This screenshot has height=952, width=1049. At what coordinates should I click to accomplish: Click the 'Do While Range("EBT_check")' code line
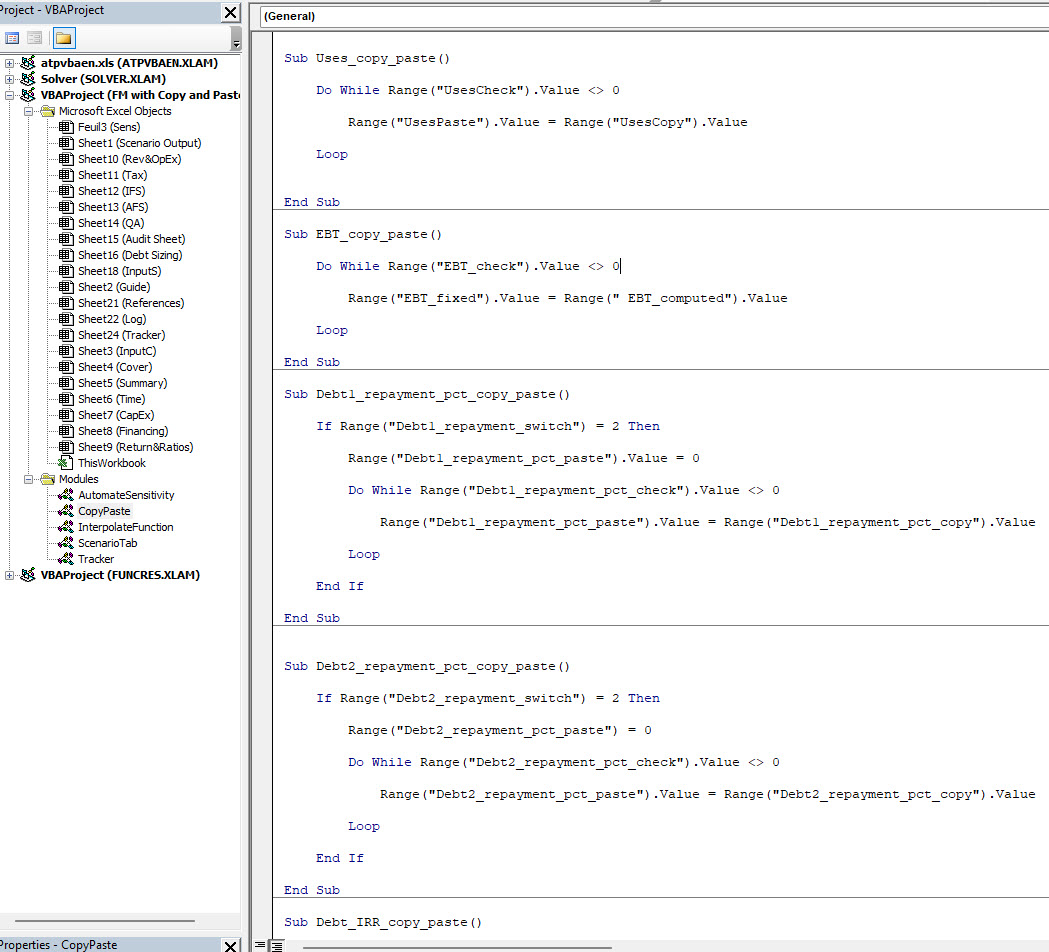[x=468, y=266]
